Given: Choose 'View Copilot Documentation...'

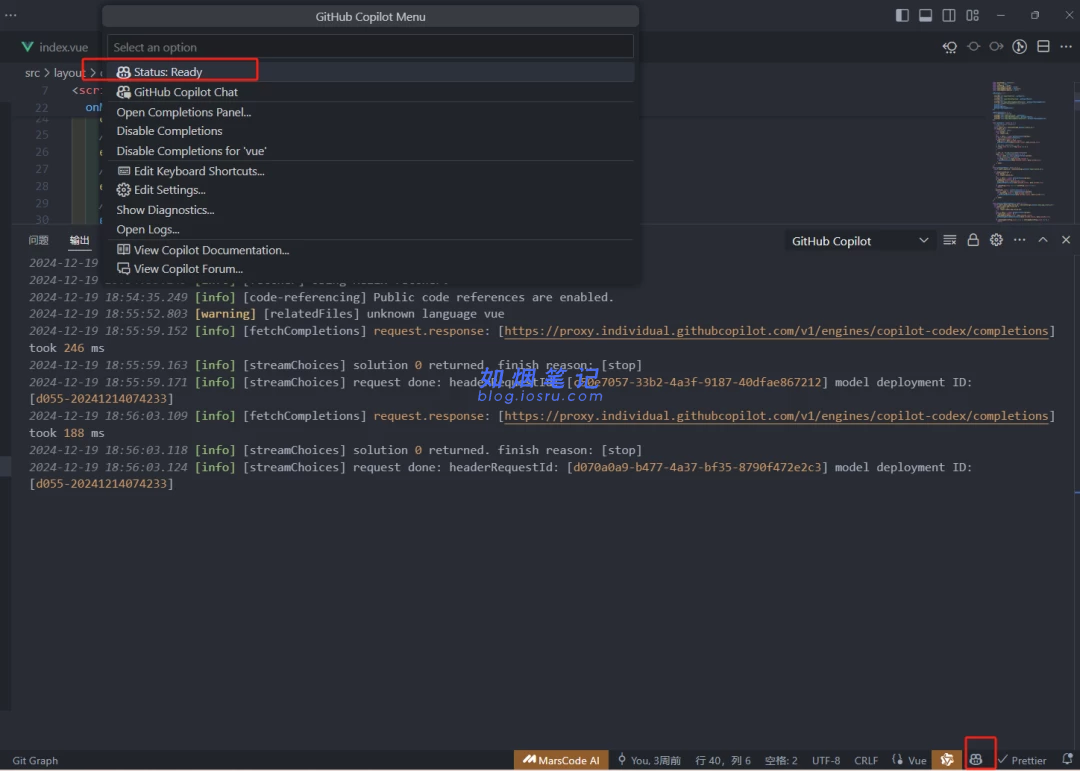Looking at the screenshot, I should pyautogui.click(x=370, y=249).
